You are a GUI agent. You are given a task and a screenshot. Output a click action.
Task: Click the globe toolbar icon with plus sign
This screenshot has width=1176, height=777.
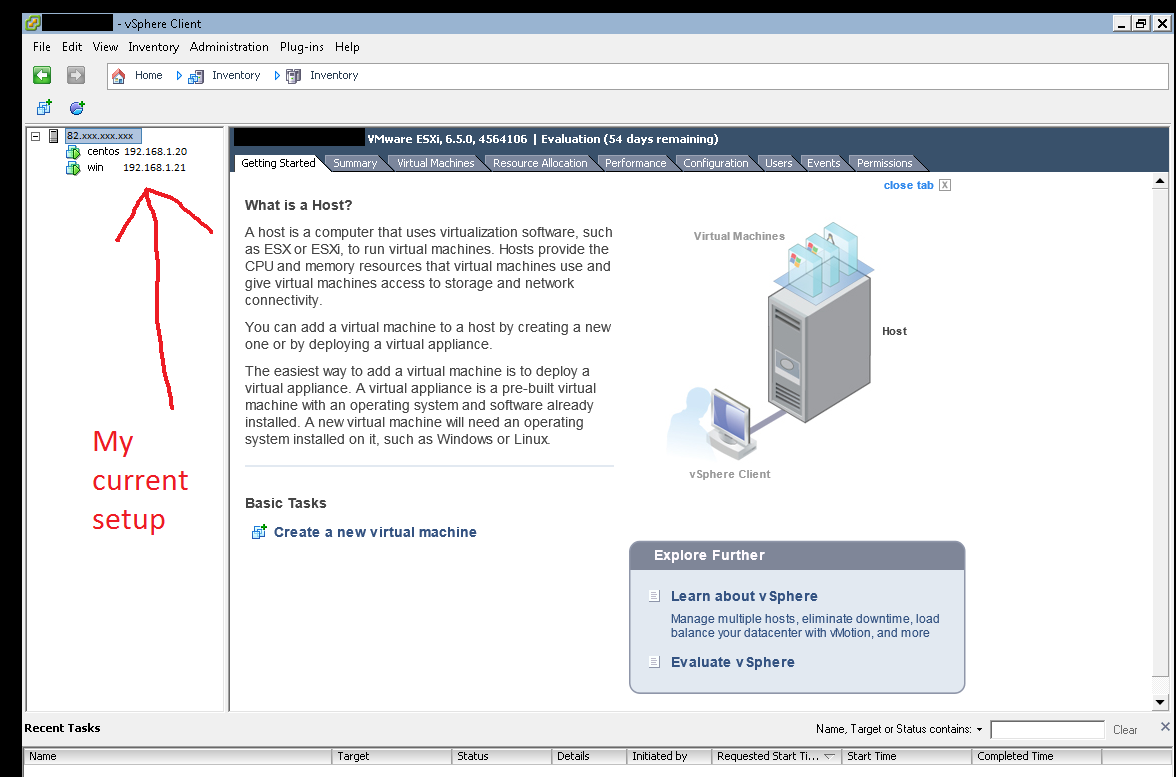pos(77,108)
